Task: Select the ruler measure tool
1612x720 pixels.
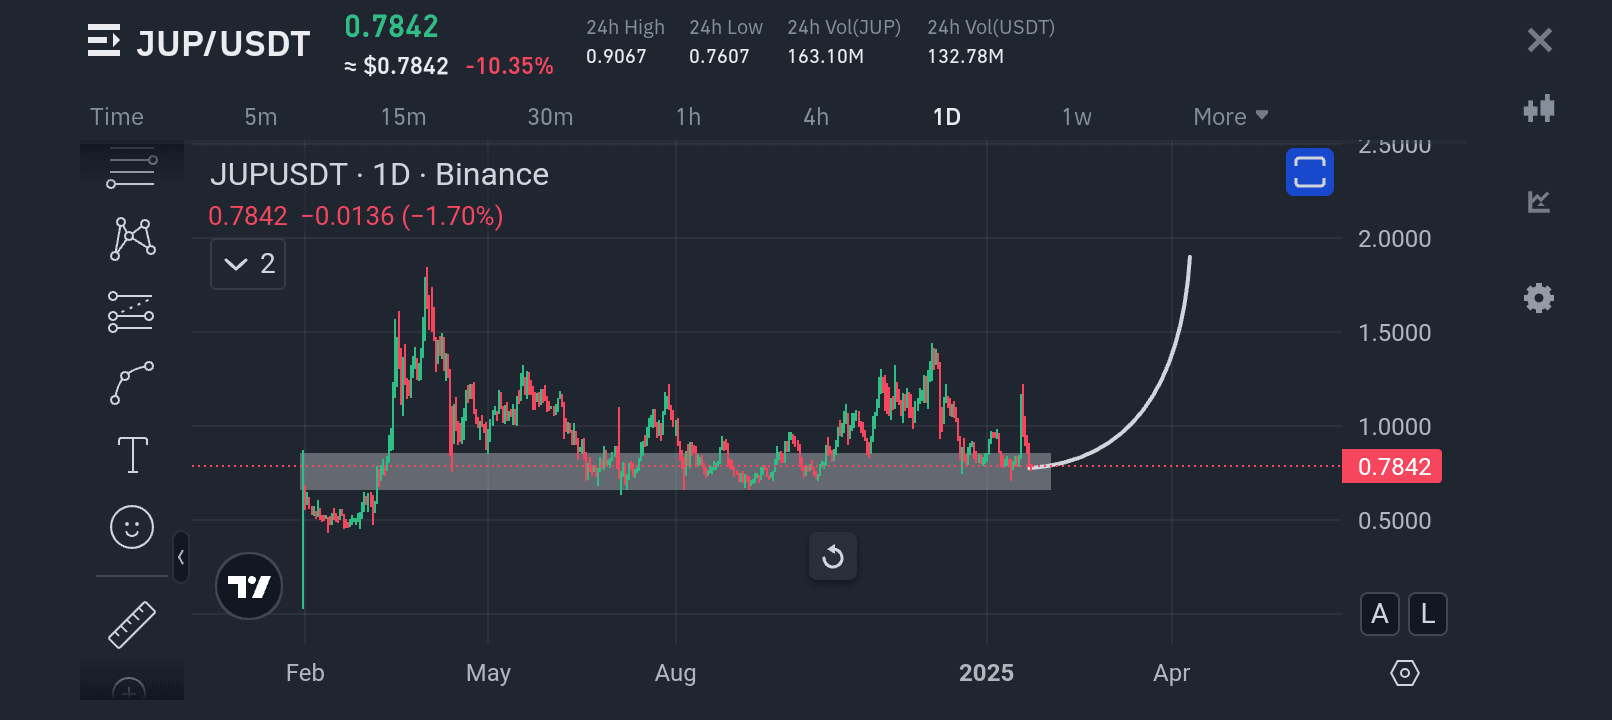Action: [132, 625]
